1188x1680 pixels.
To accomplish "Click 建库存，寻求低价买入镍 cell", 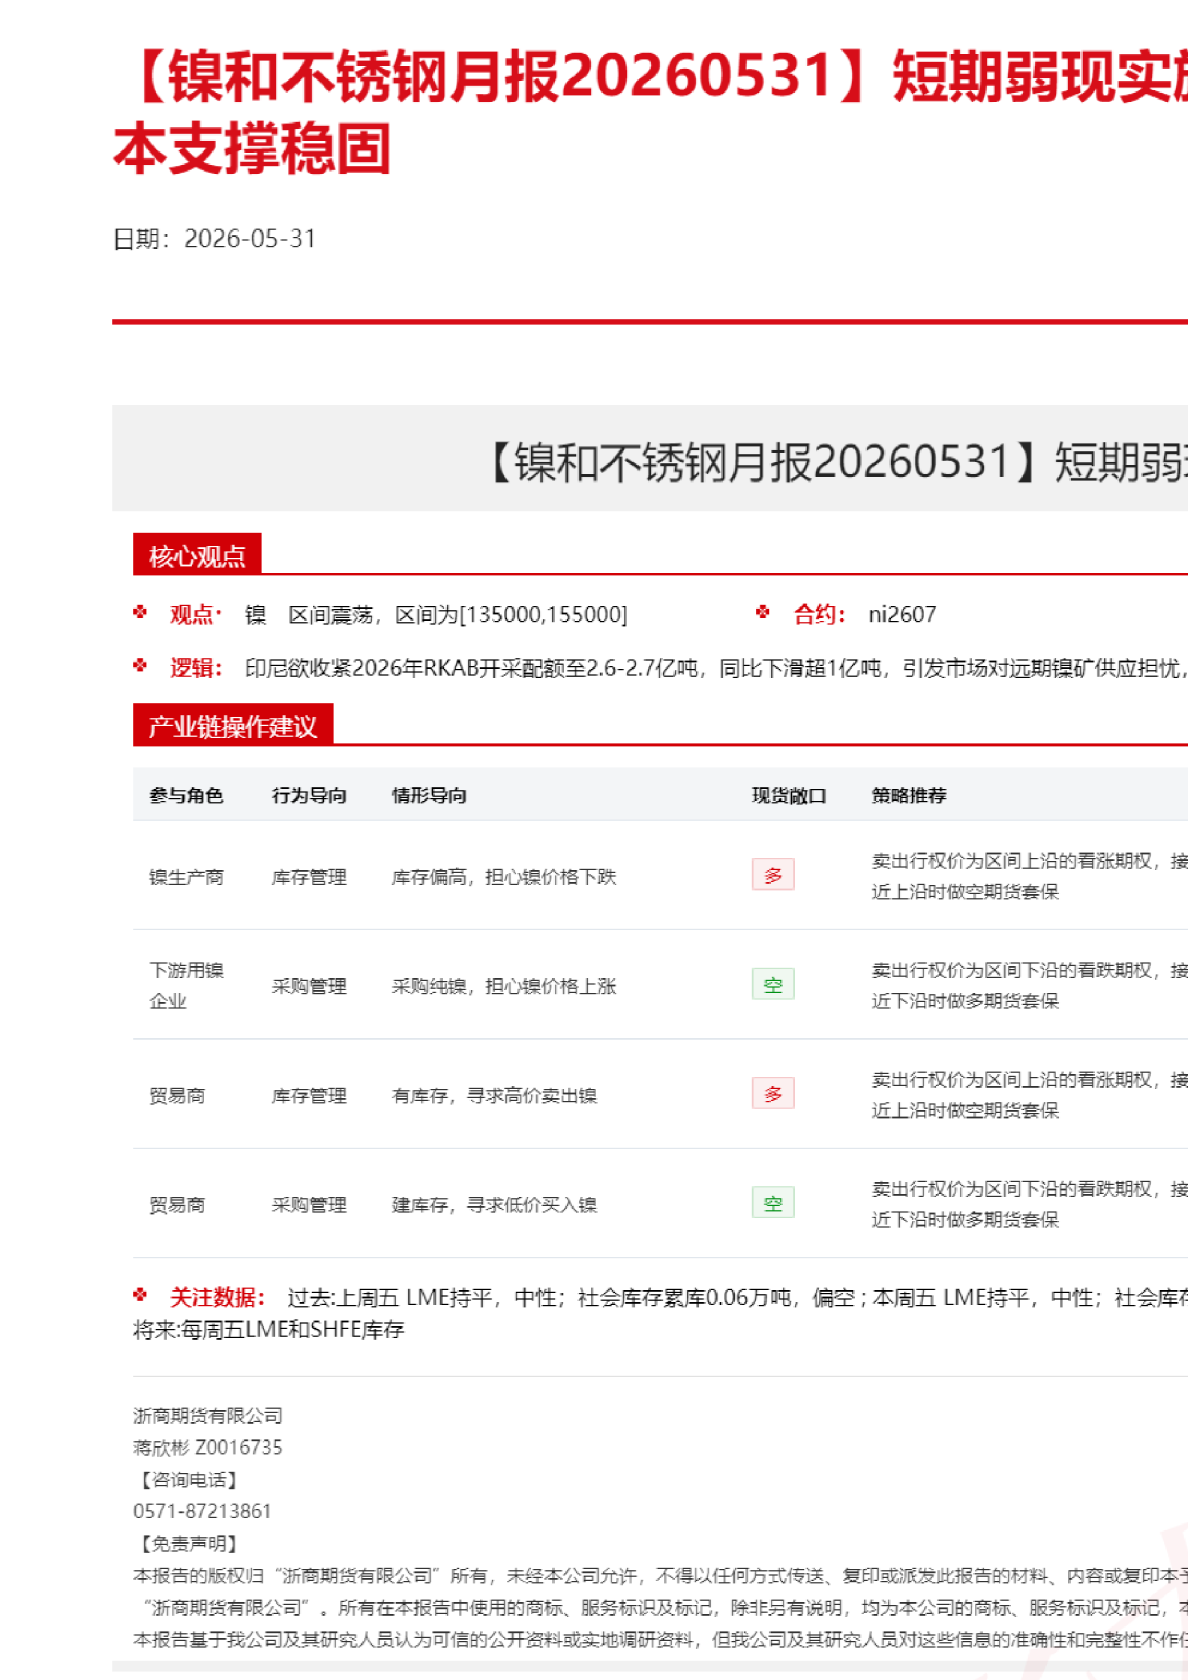I will click(x=494, y=1204).
